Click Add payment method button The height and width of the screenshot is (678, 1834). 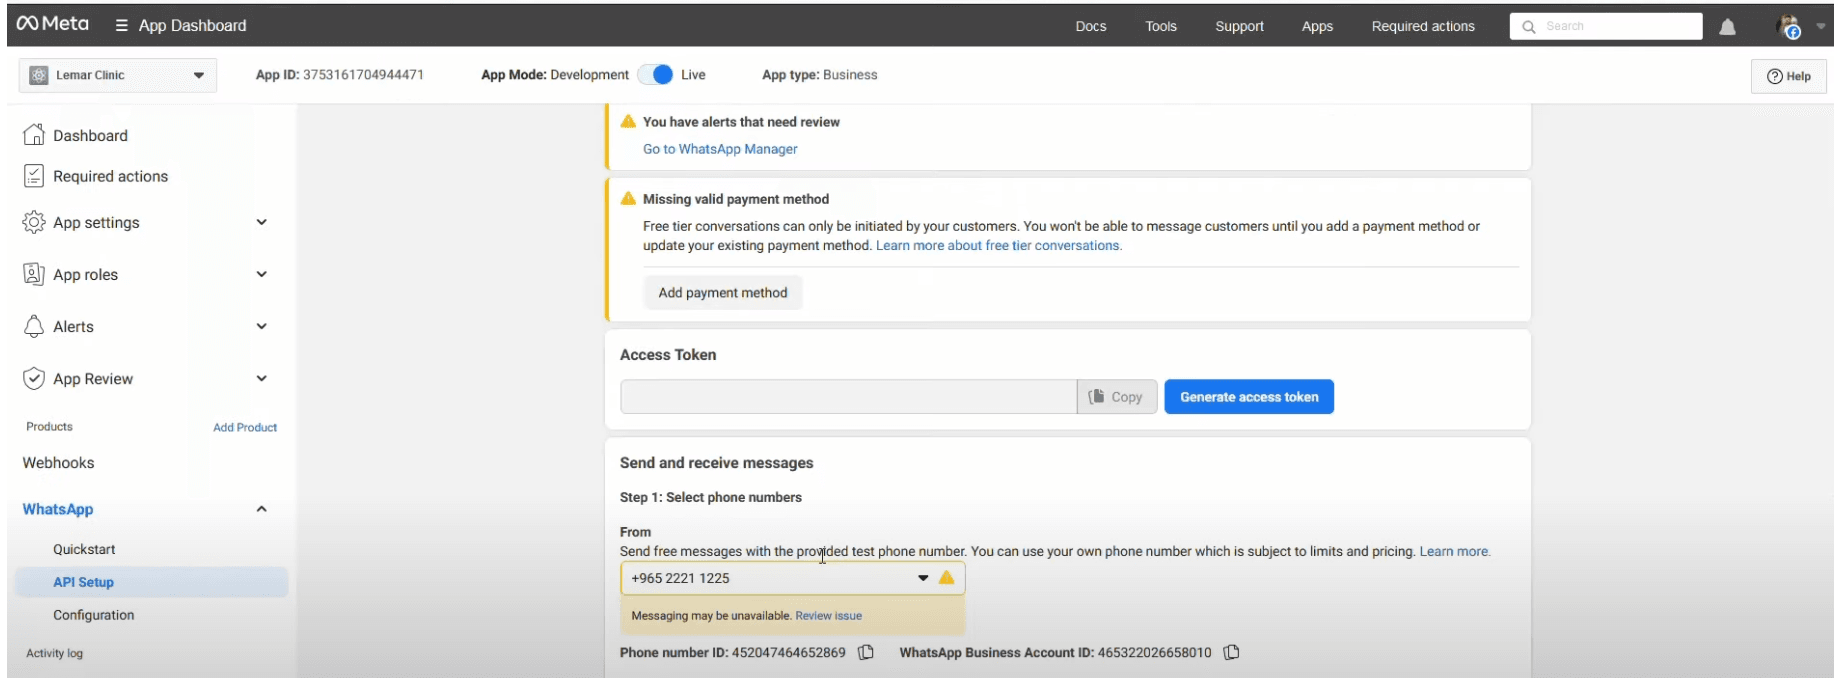[722, 293]
